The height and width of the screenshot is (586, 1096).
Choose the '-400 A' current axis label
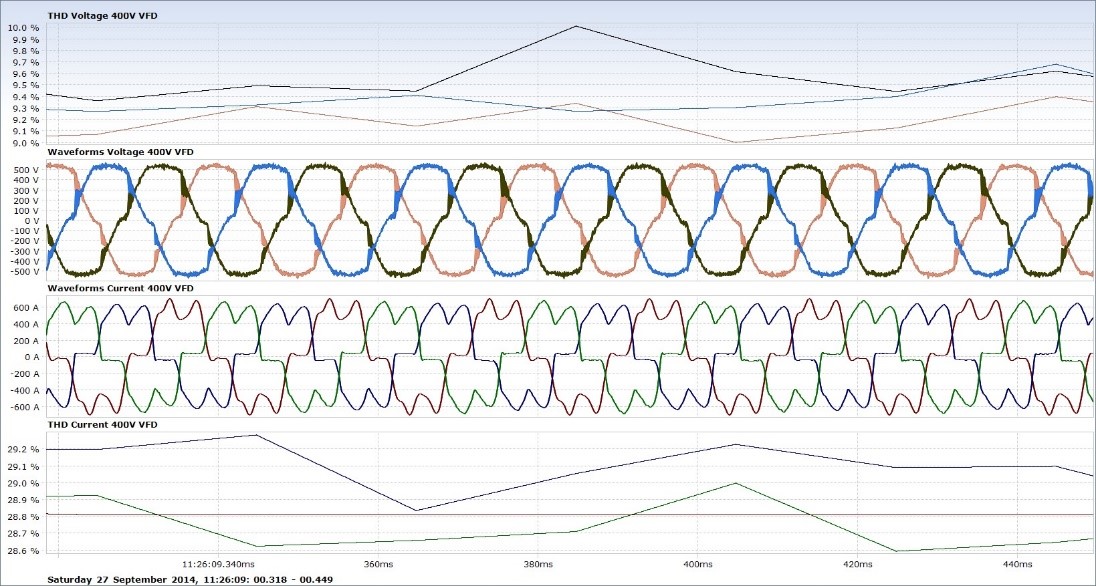pos(24,390)
